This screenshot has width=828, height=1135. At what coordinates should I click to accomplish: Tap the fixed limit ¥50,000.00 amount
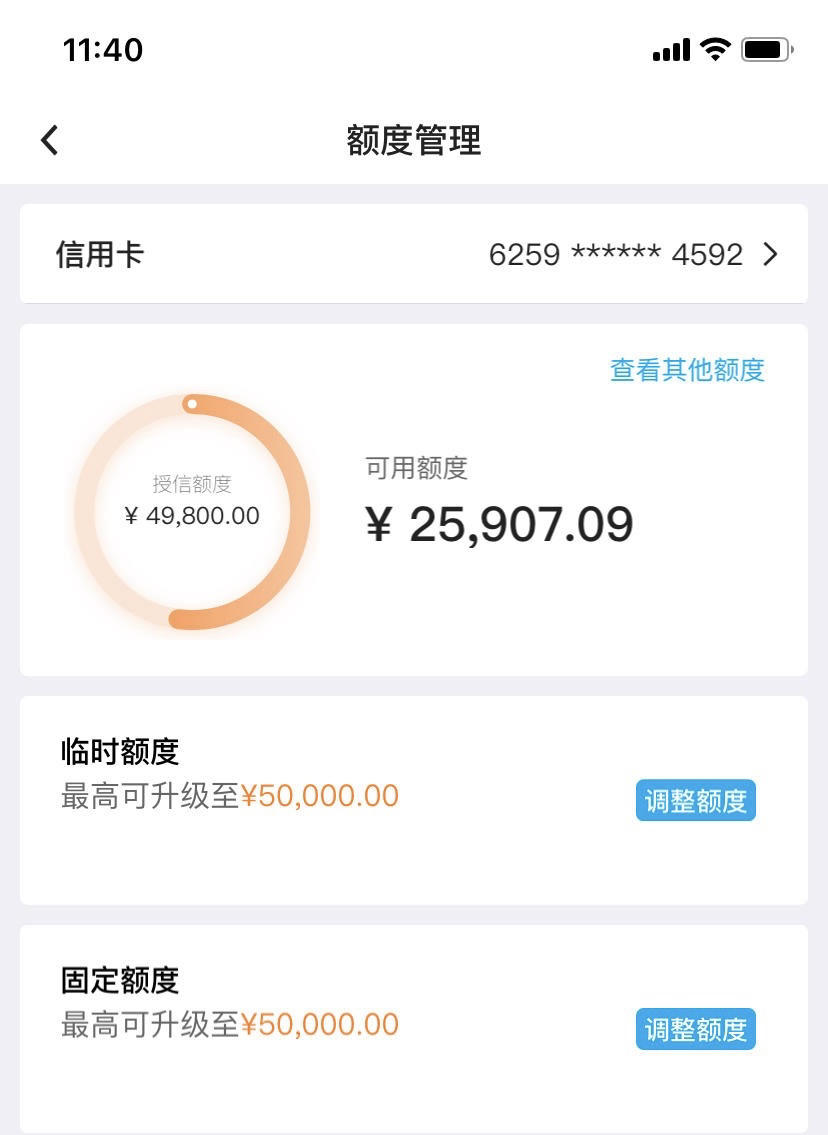click(319, 1024)
